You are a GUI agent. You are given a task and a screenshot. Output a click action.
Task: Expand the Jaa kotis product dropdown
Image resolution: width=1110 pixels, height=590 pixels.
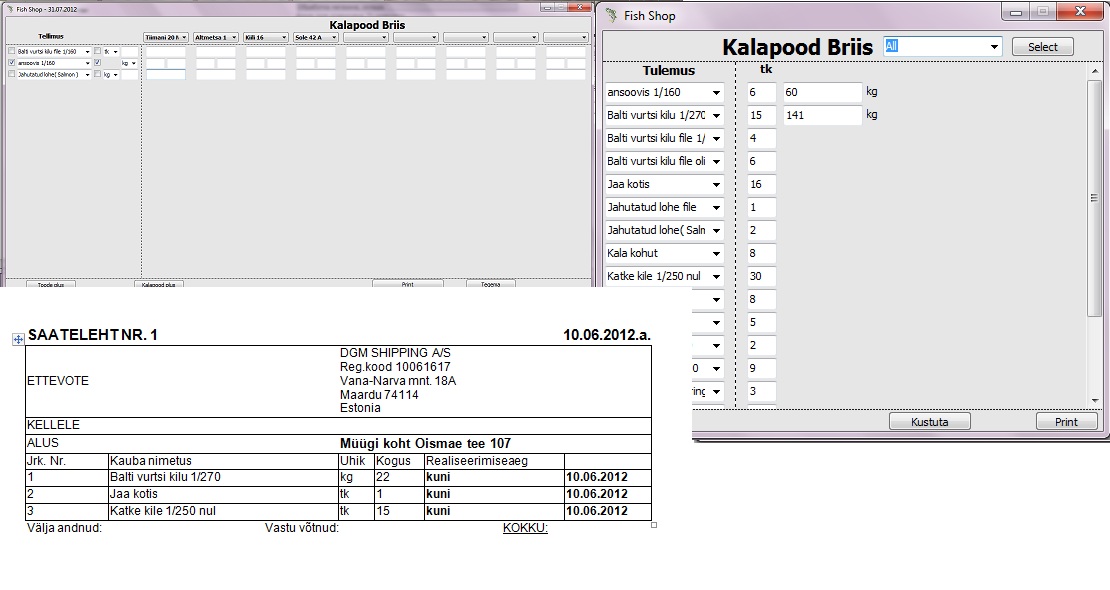pyautogui.click(x=716, y=185)
